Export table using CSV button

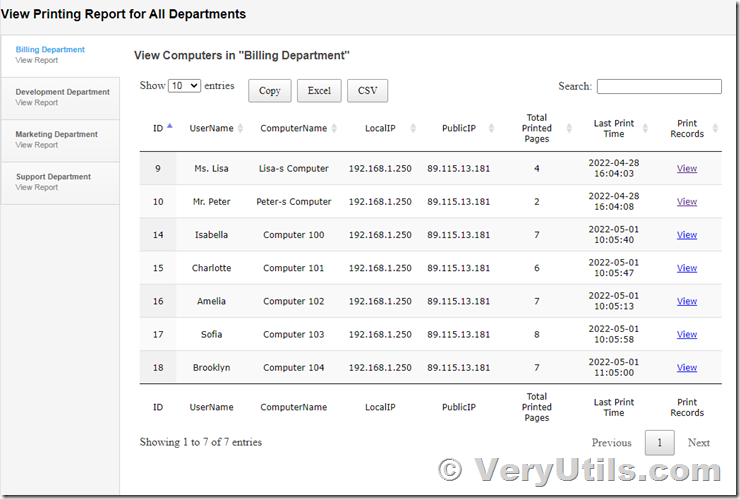click(368, 91)
